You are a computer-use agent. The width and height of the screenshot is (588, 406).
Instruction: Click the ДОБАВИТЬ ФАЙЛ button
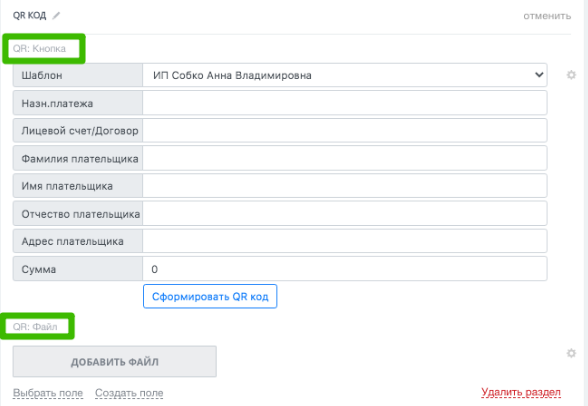point(115,362)
